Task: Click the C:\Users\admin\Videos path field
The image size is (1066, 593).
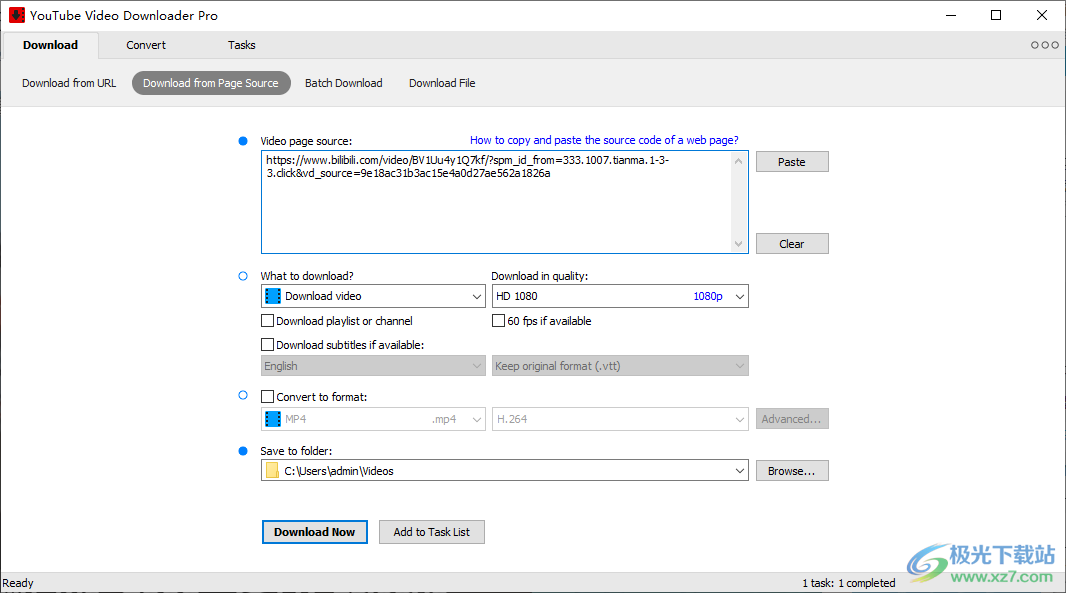Action: (x=506, y=471)
